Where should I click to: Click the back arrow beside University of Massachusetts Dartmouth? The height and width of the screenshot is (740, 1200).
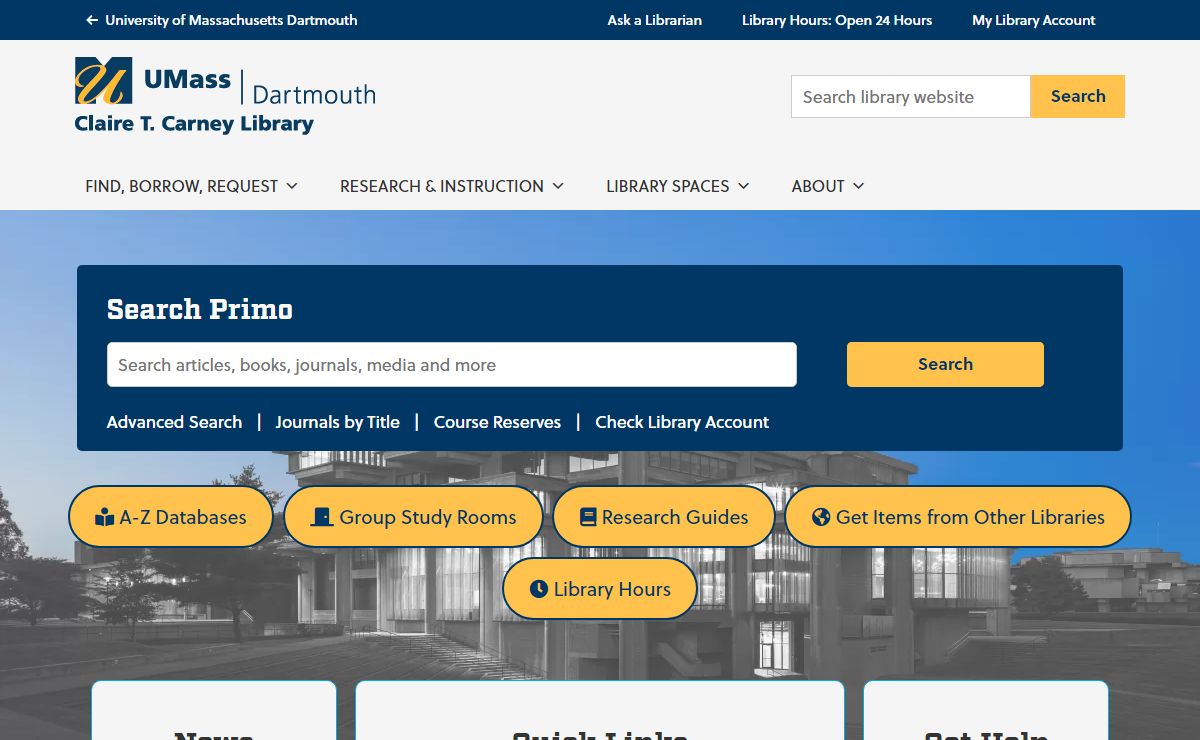click(x=92, y=20)
